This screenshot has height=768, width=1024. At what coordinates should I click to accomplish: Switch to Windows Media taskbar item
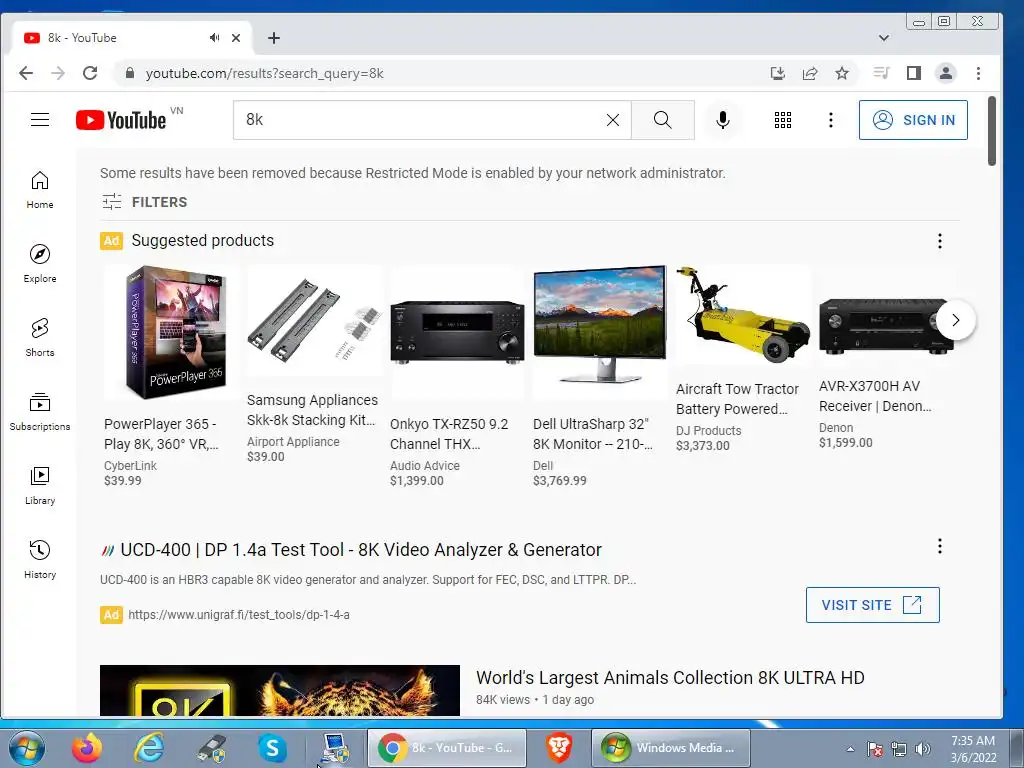pyautogui.click(x=671, y=748)
